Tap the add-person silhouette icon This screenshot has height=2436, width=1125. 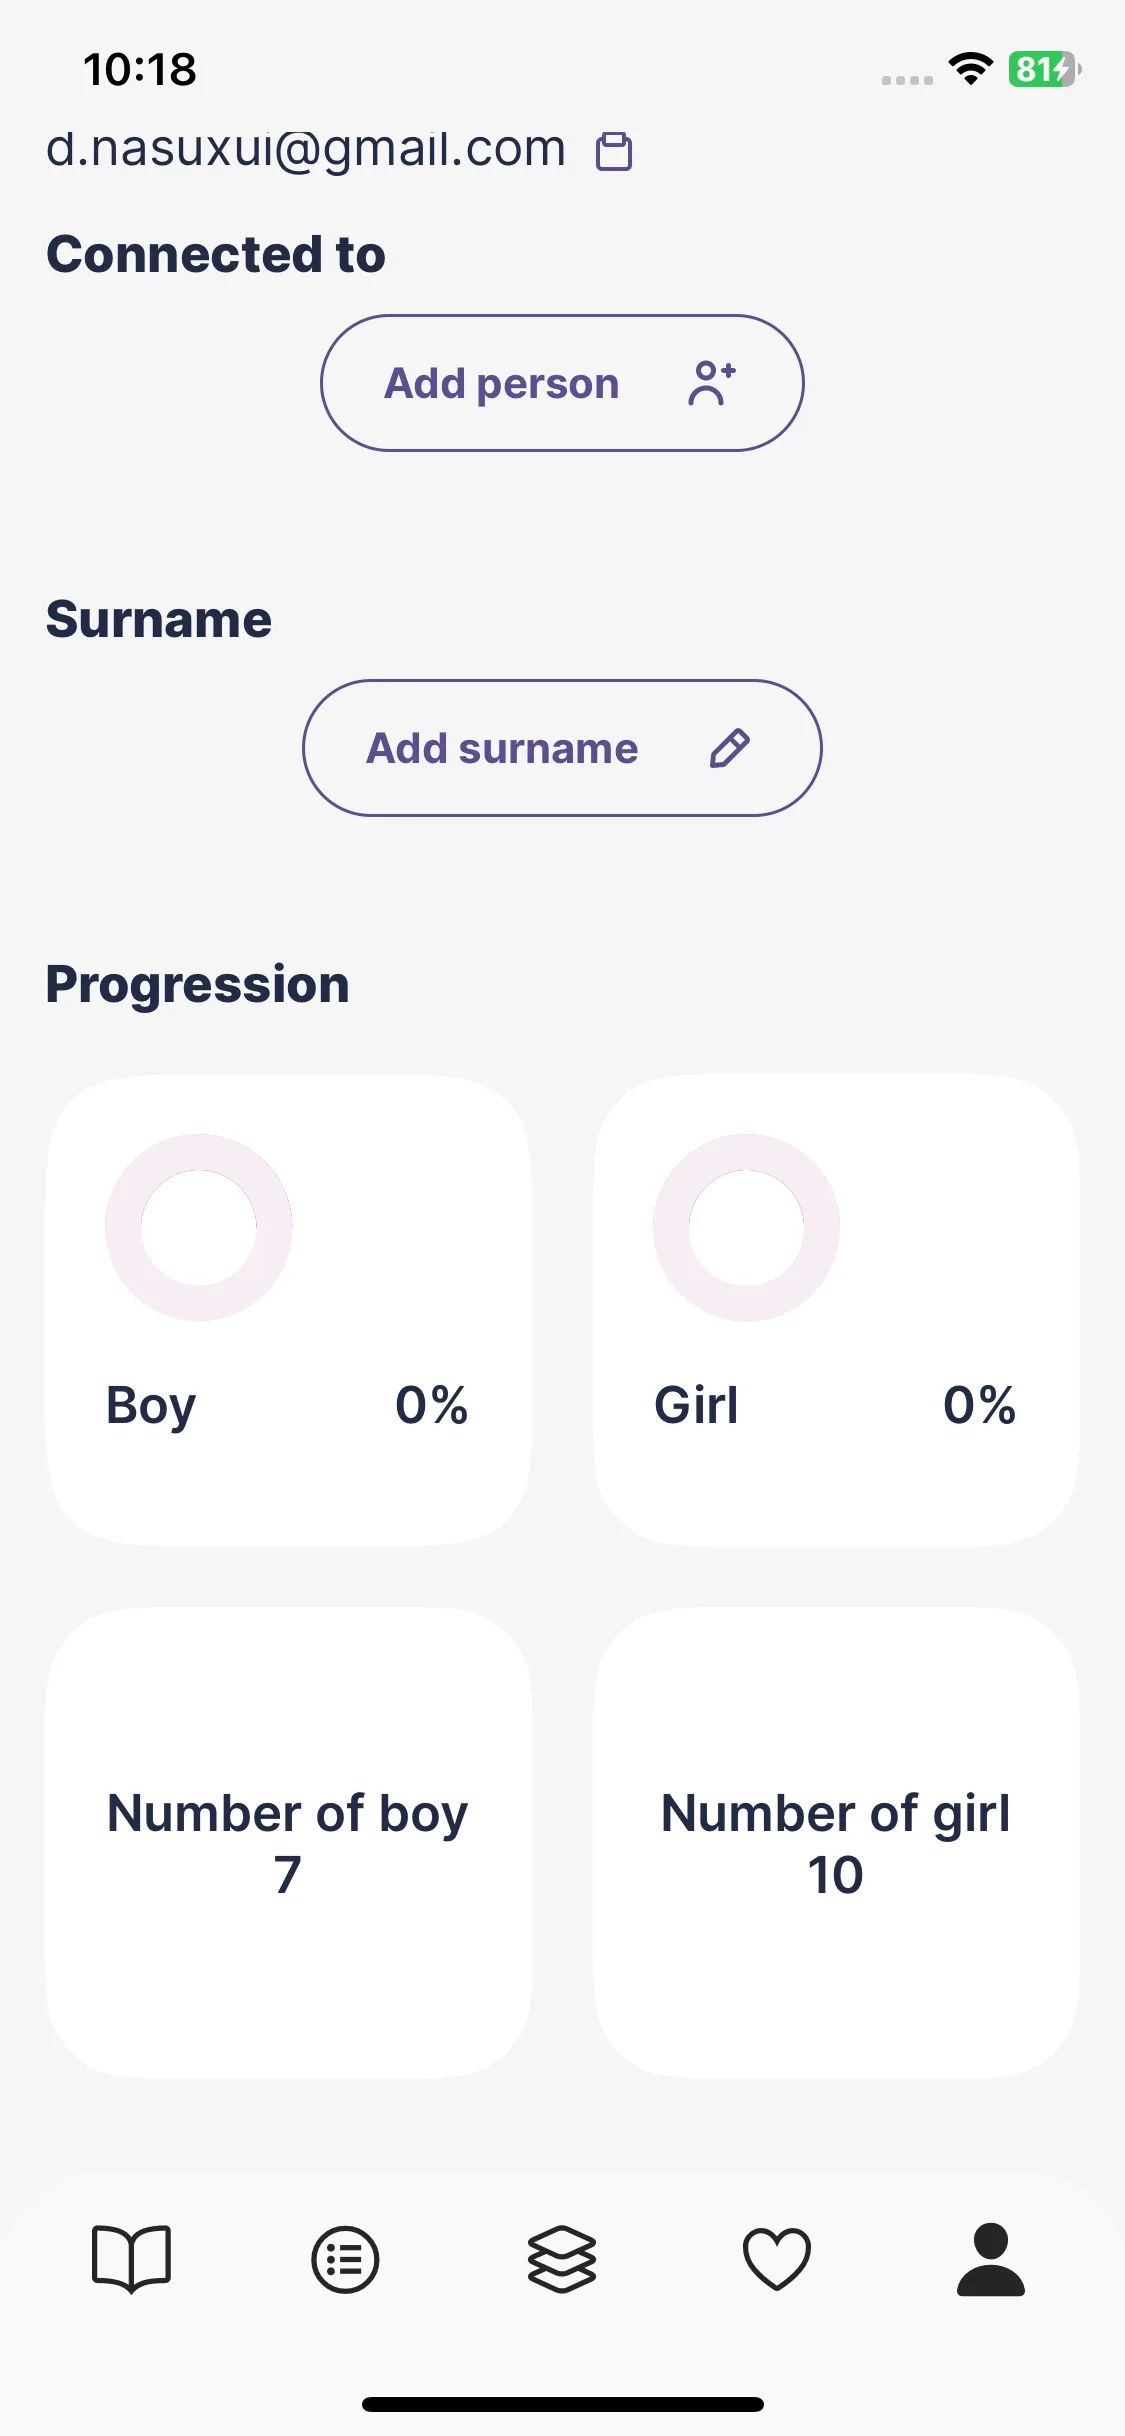point(711,383)
